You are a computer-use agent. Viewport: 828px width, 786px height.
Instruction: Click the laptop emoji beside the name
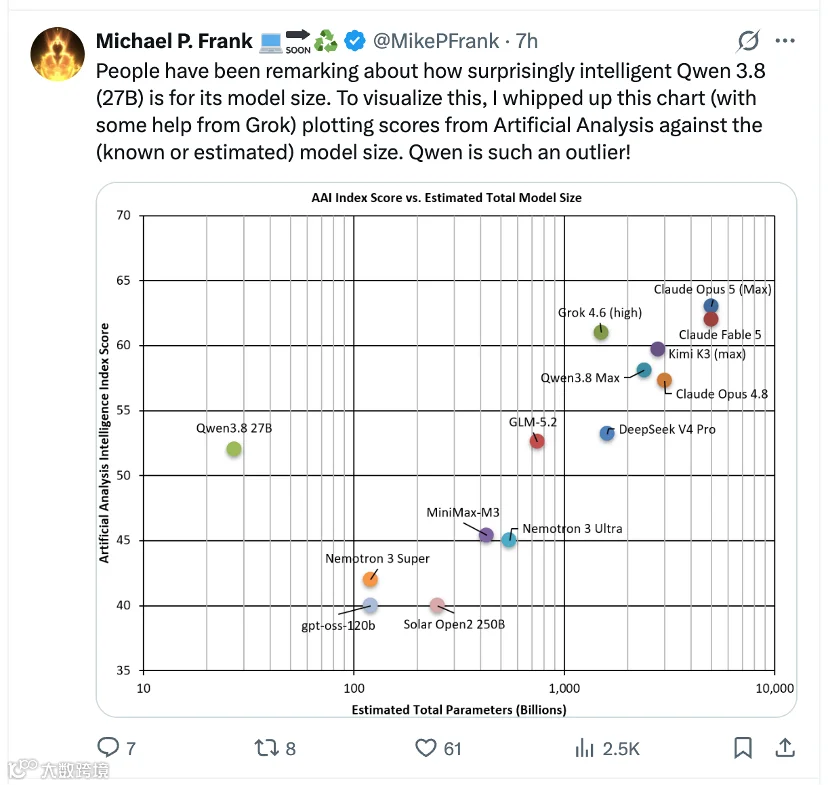[271, 43]
